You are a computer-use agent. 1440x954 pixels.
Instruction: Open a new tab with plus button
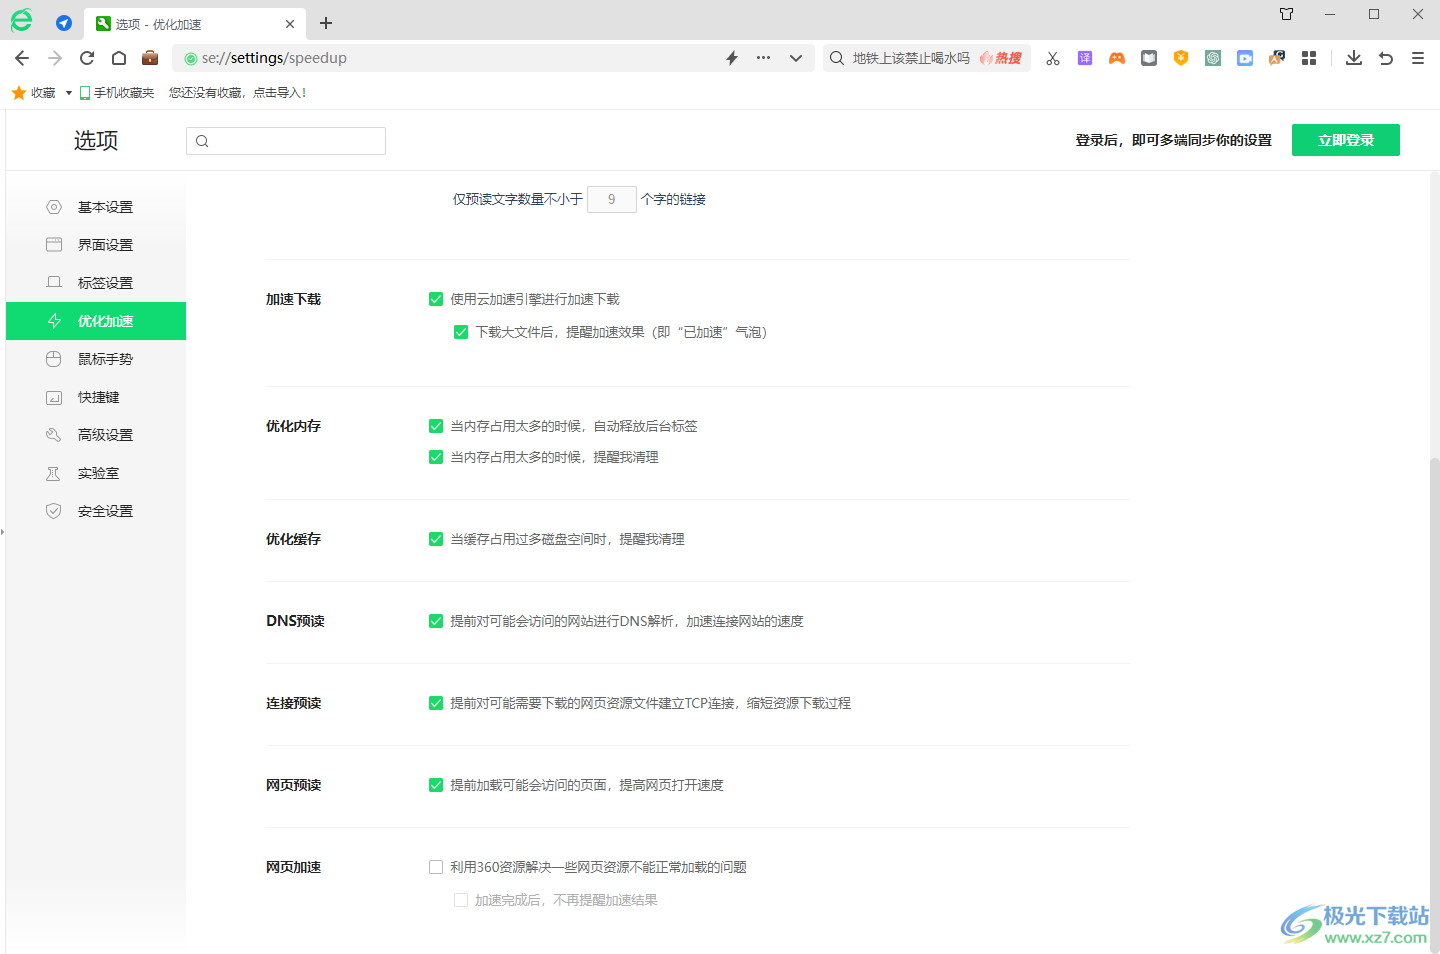pyautogui.click(x=326, y=23)
